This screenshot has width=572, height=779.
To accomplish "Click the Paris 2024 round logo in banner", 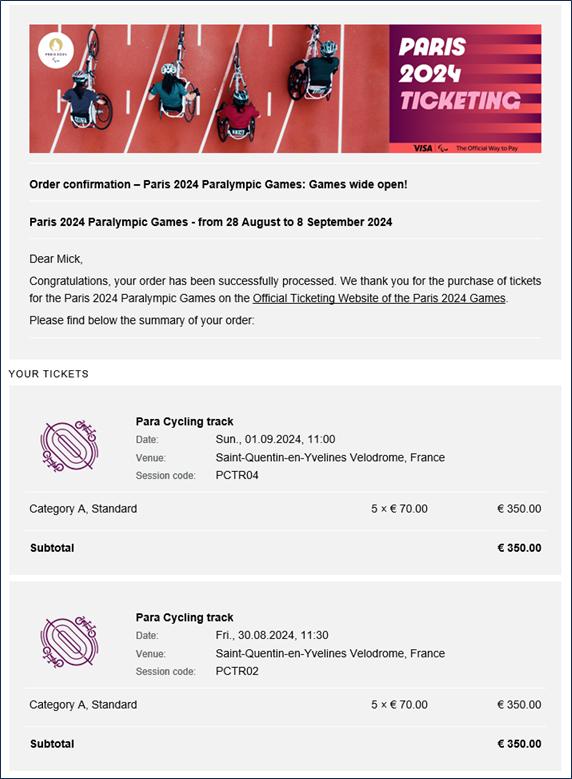I will pyautogui.click(x=56, y=51).
